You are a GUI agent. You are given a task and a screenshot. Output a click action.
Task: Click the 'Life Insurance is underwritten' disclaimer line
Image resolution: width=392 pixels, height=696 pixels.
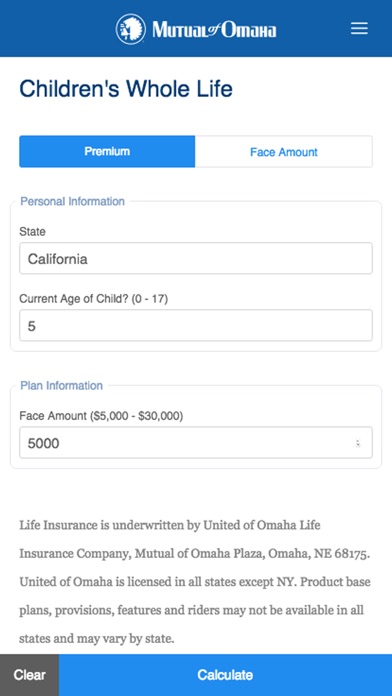pyautogui.click(x=170, y=525)
